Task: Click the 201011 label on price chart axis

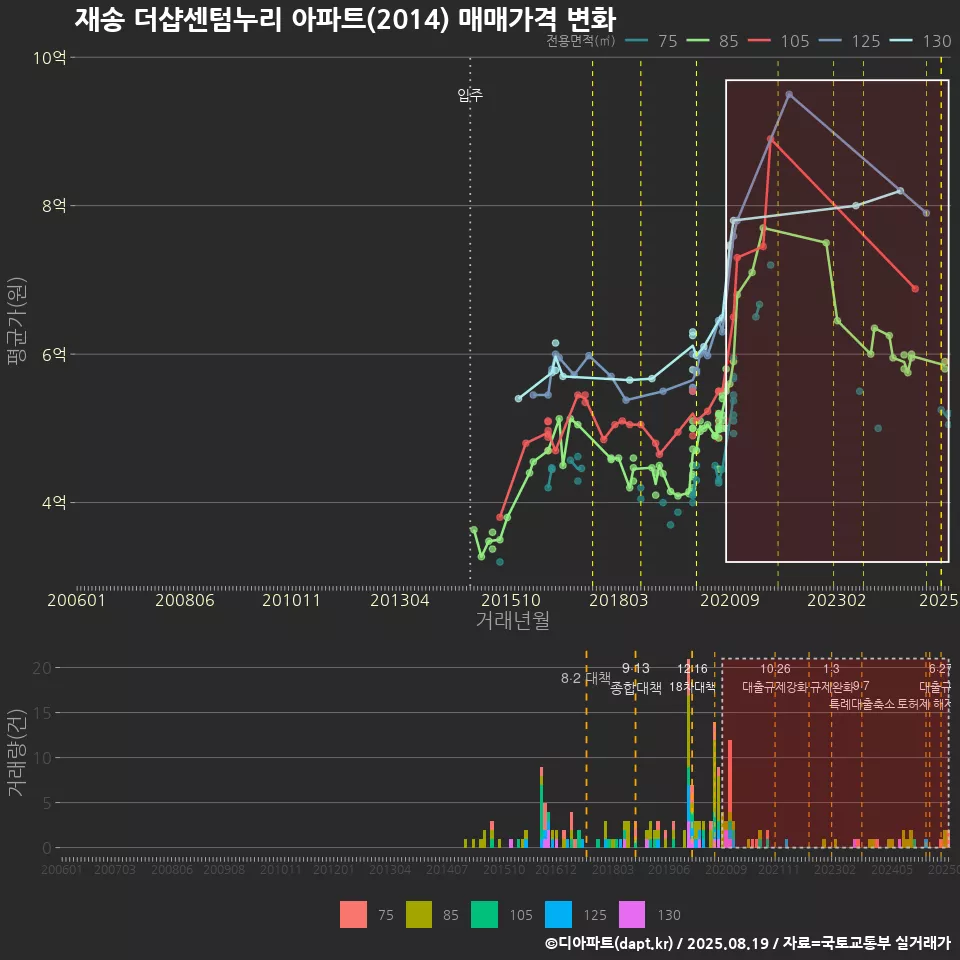Action: click(x=291, y=600)
